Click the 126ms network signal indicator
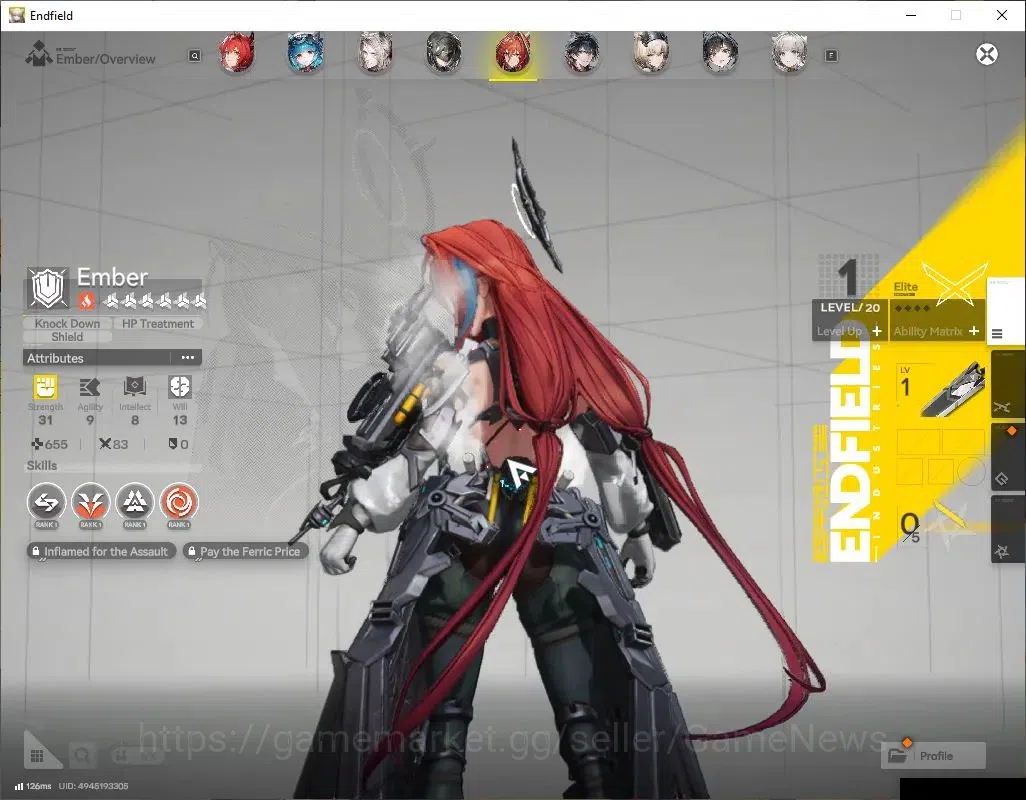Viewport: 1026px width, 800px height. pos(33,786)
